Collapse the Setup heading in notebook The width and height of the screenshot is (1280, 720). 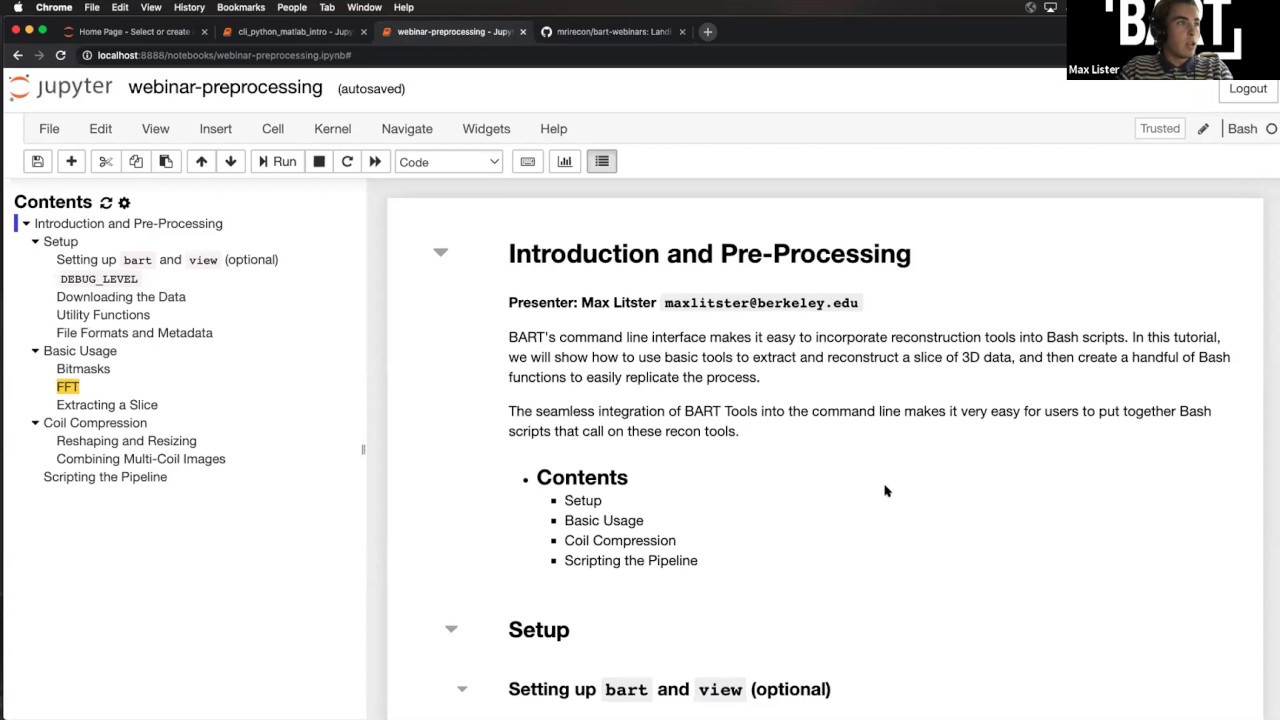coord(451,629)
